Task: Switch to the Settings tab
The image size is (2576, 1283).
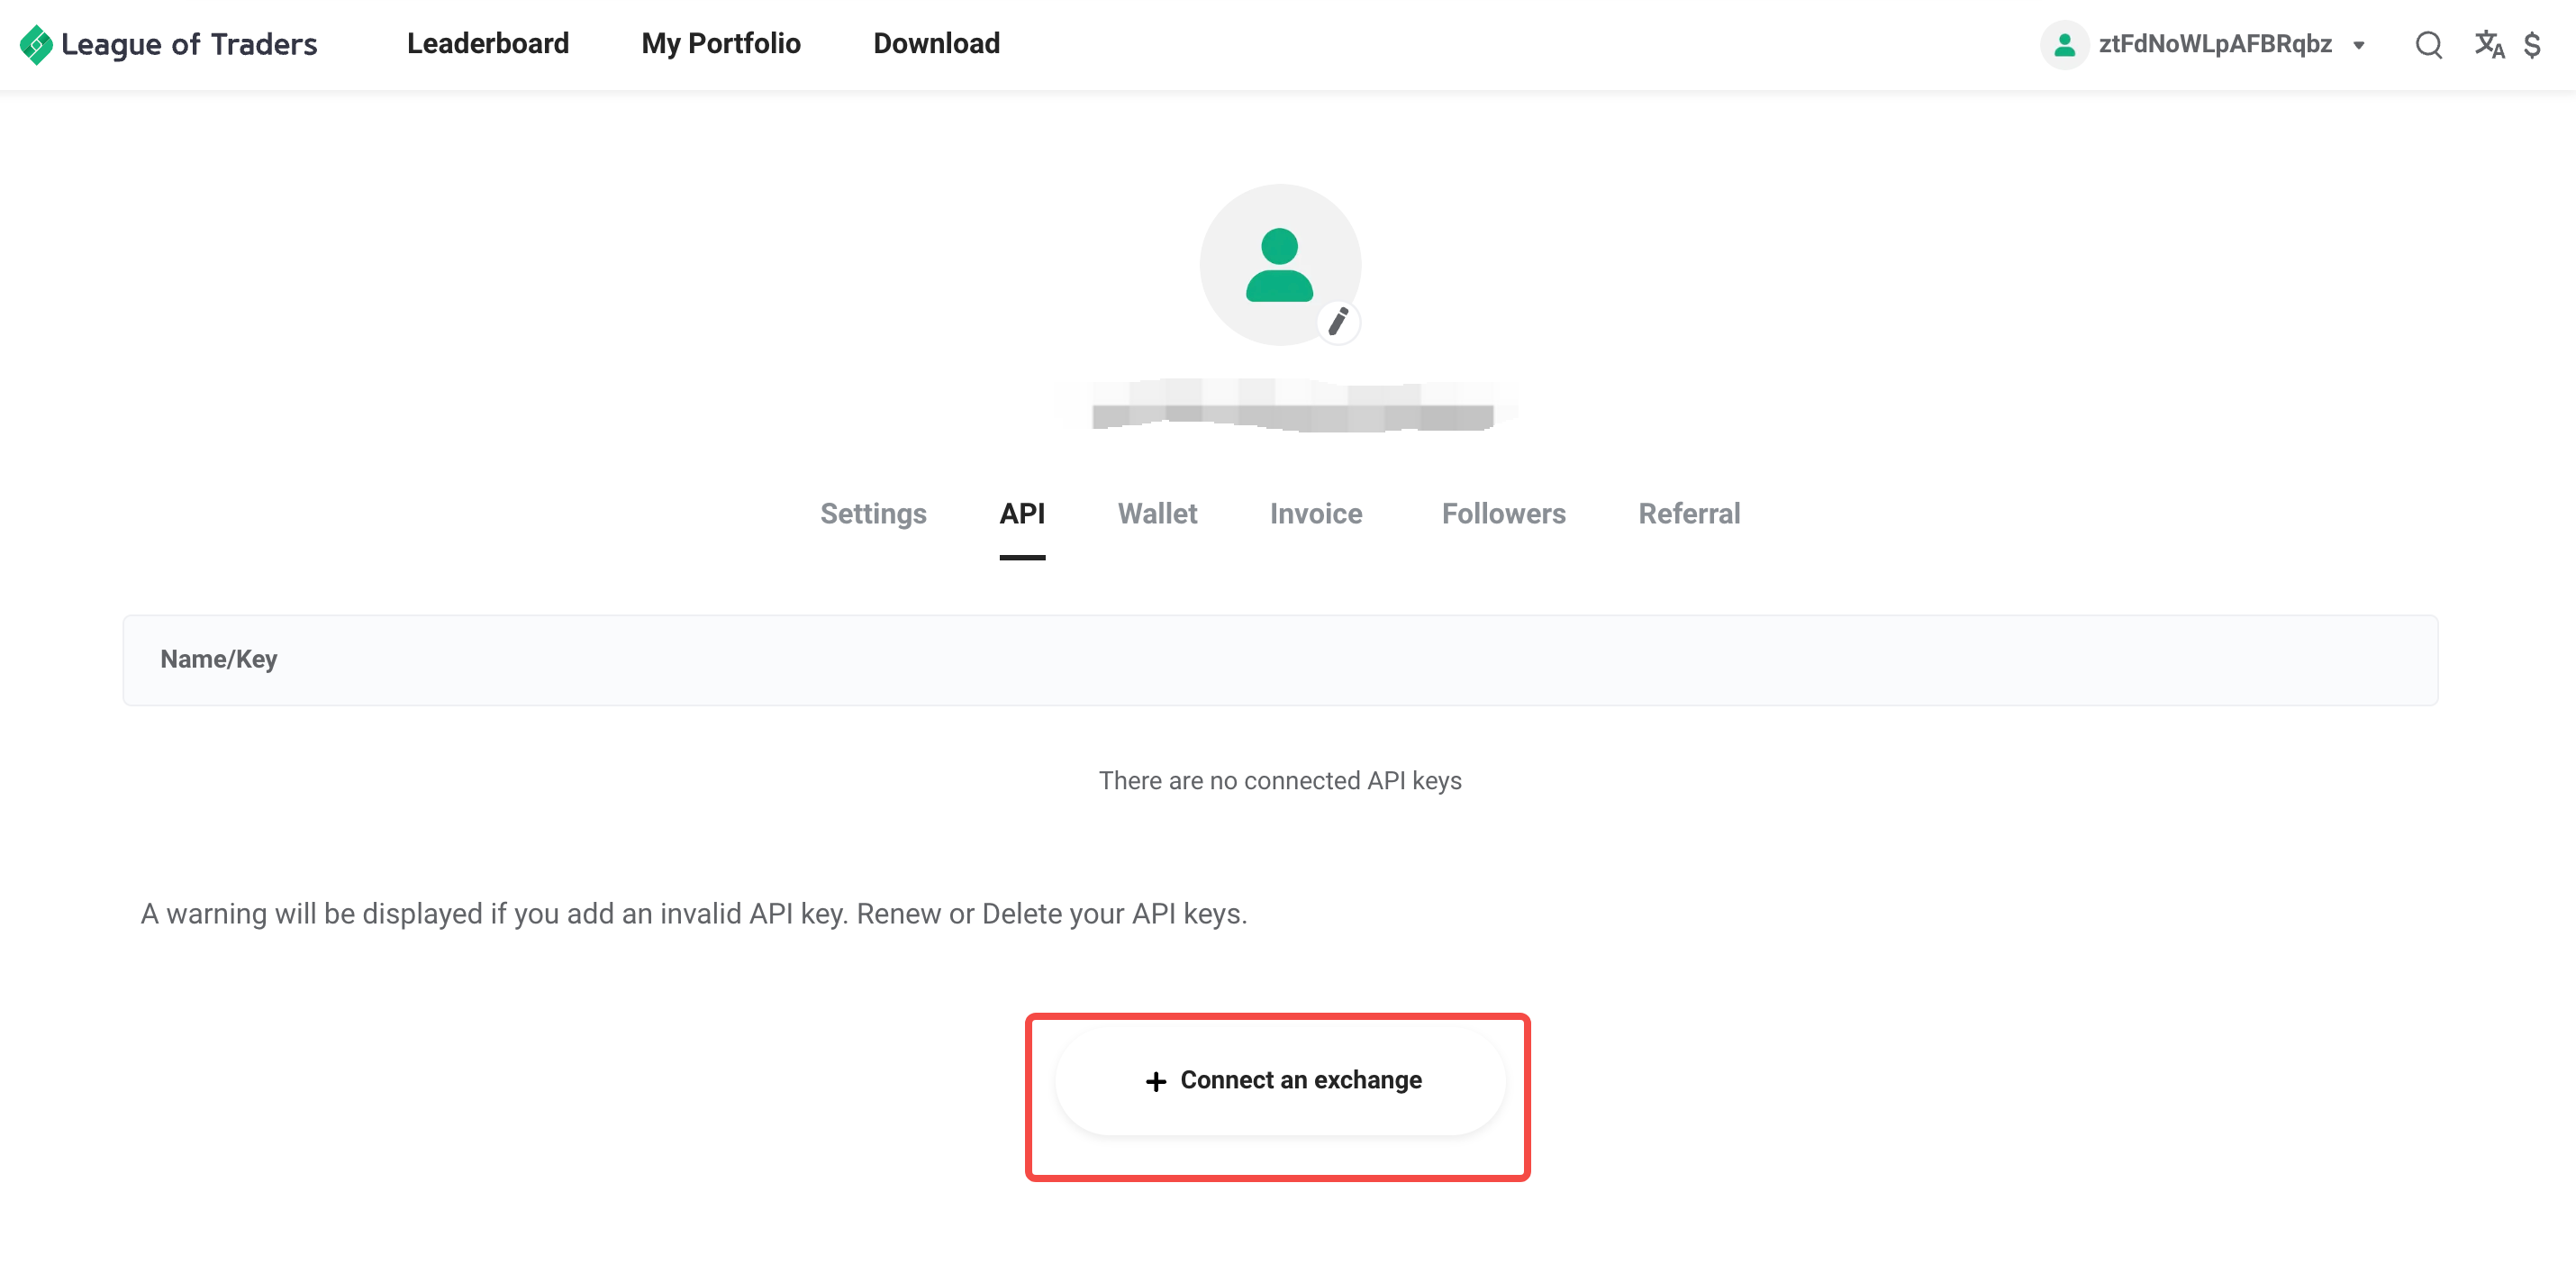Action: [873, 513]
